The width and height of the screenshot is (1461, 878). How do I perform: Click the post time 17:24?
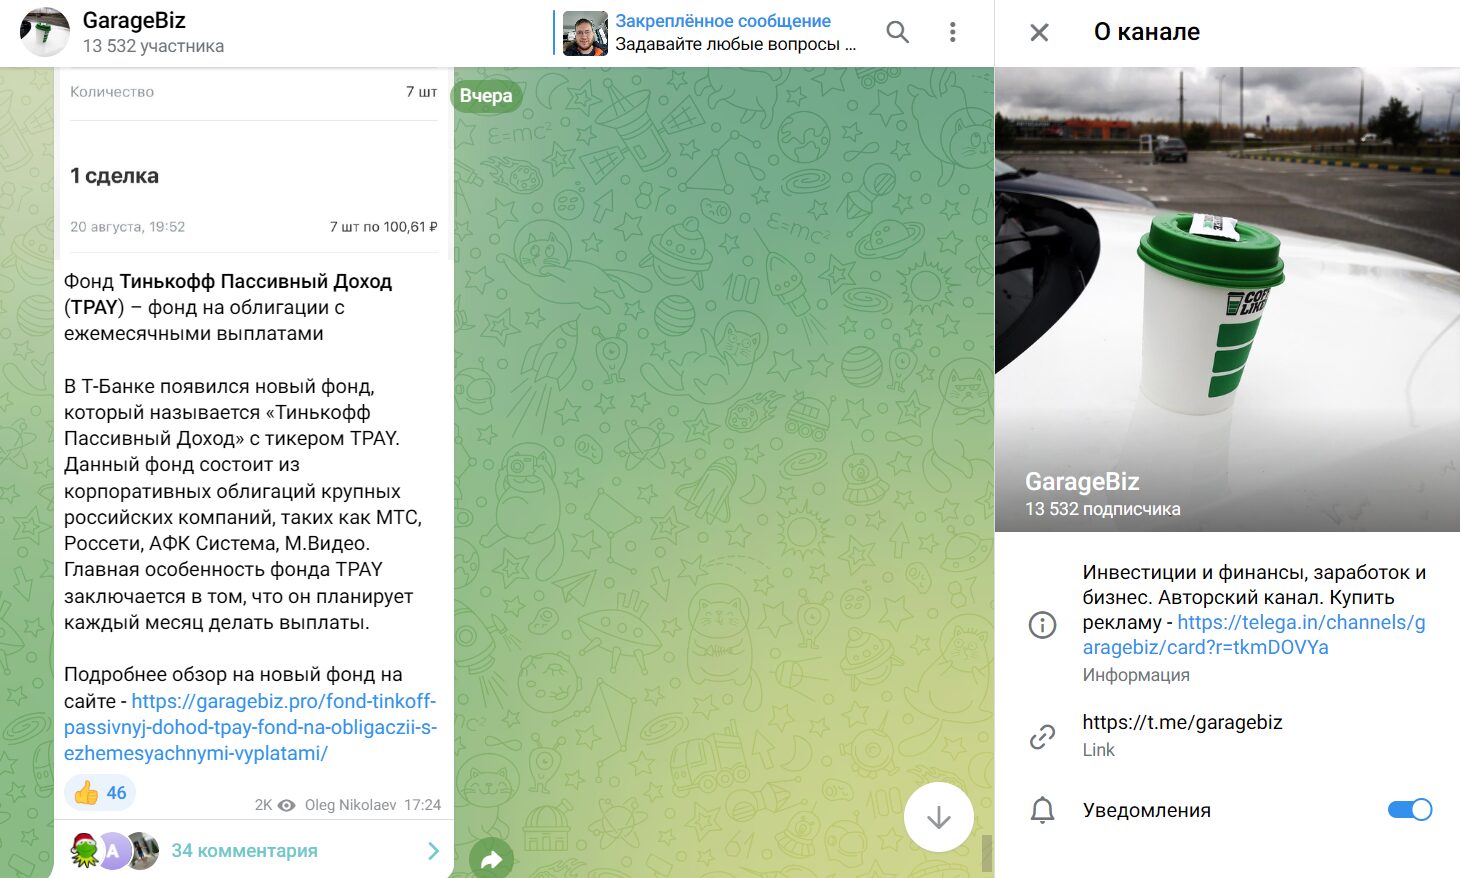click(x=422, y=805)
